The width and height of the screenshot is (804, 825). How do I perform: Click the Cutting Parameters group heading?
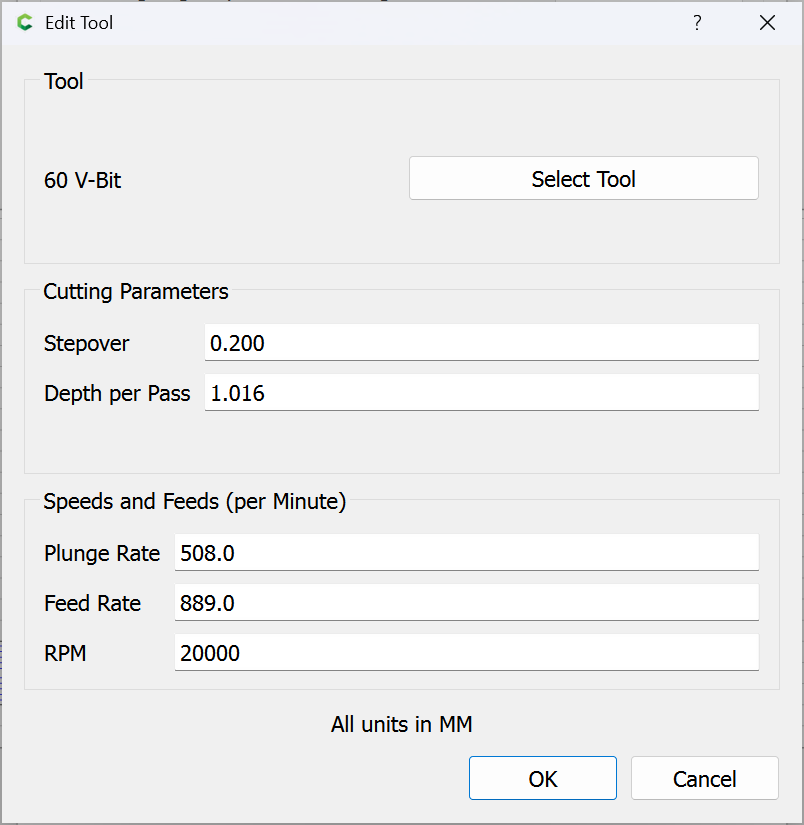click(136, 292)
